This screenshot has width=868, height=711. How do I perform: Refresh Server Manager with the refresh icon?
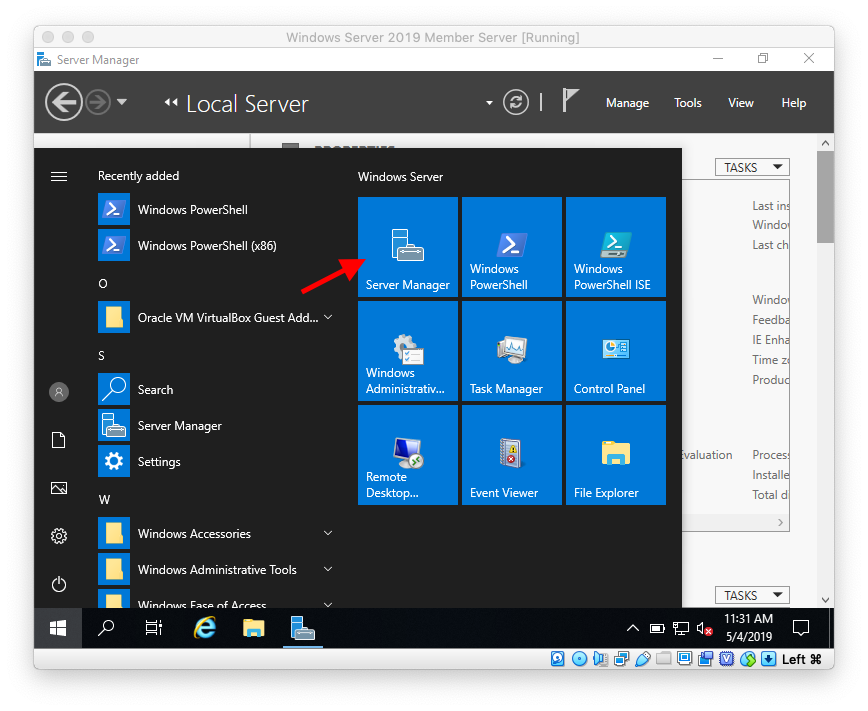[516, 102]
